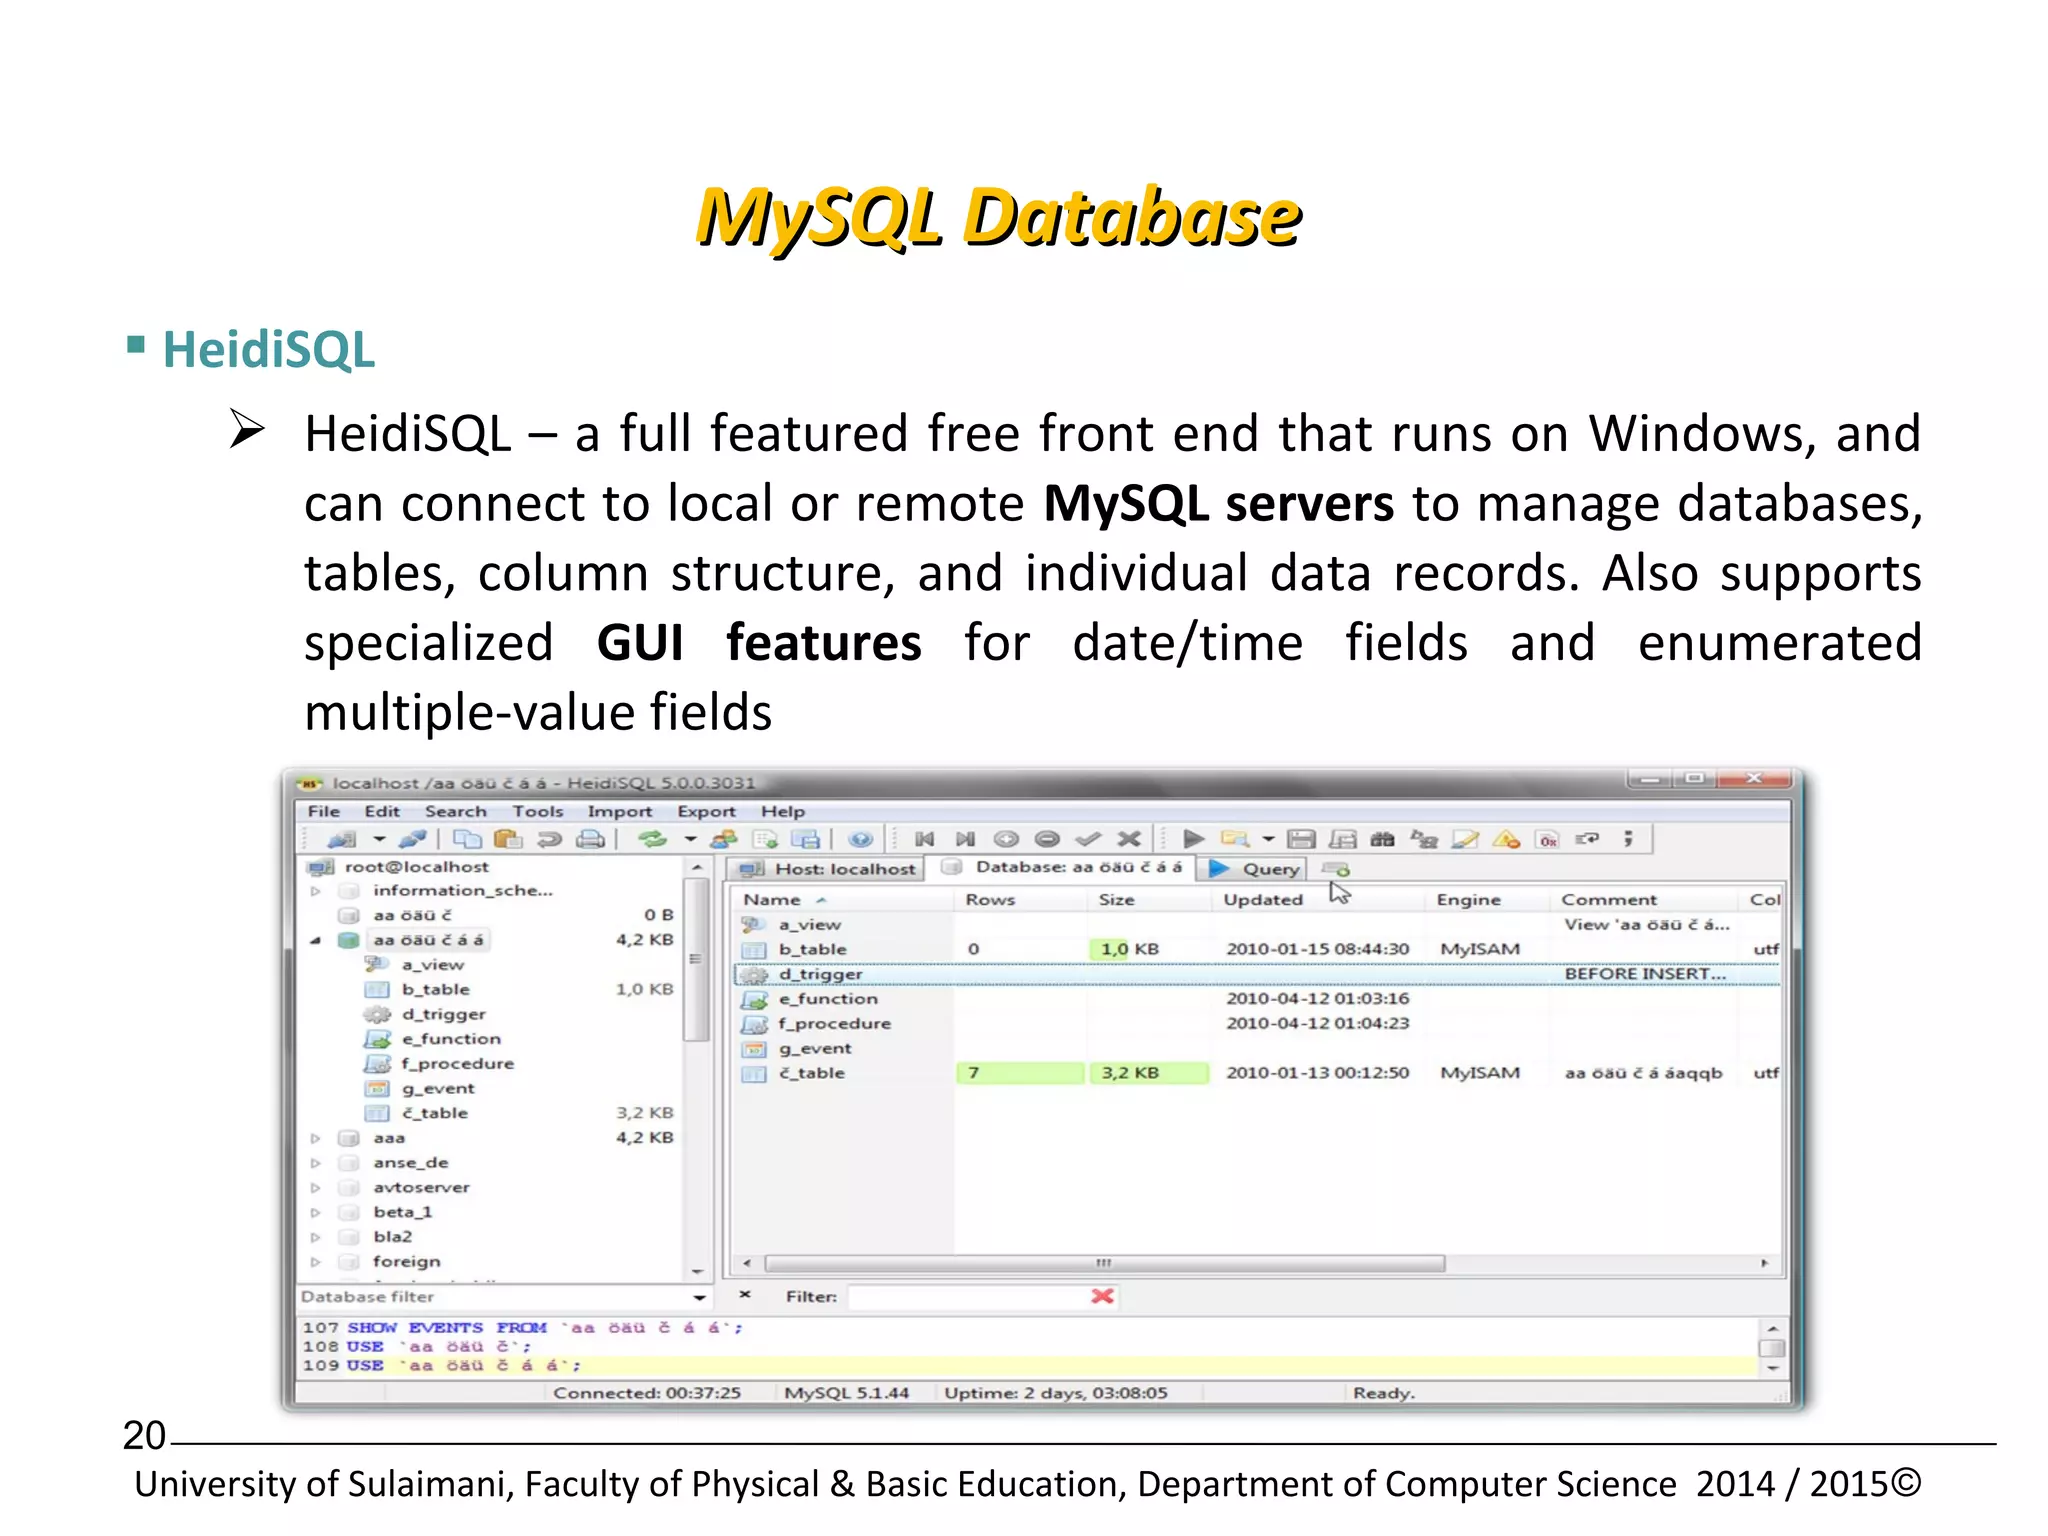This screenshot has height=1536, width=2048.
Task: Expand the beta_1 database node
Action: click(x=315, y=1212)
